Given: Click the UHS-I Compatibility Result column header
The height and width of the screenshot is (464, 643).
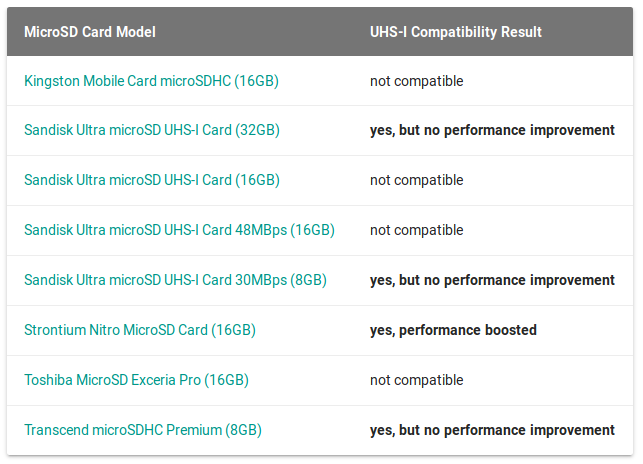Looking at the screenshot, I should (x=456, y=32).
